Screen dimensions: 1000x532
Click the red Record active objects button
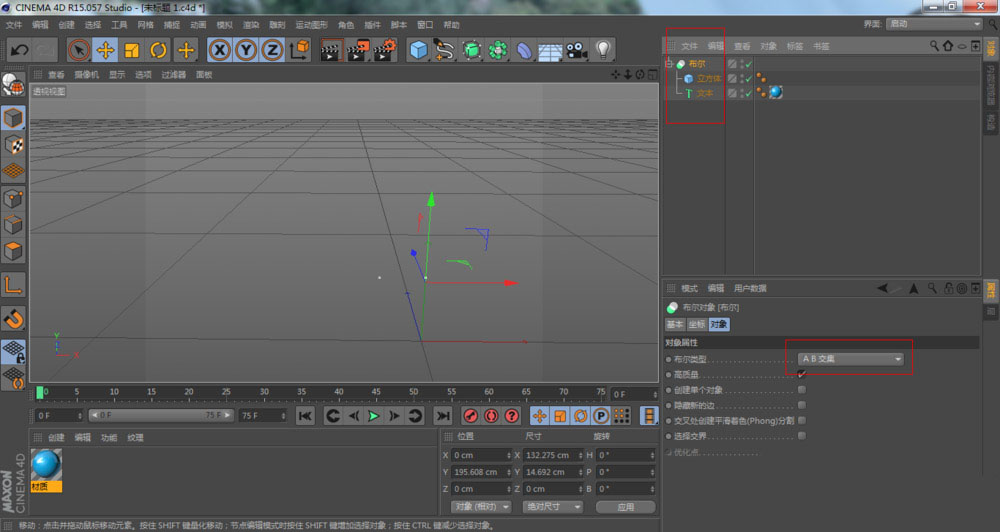[471, 416]
